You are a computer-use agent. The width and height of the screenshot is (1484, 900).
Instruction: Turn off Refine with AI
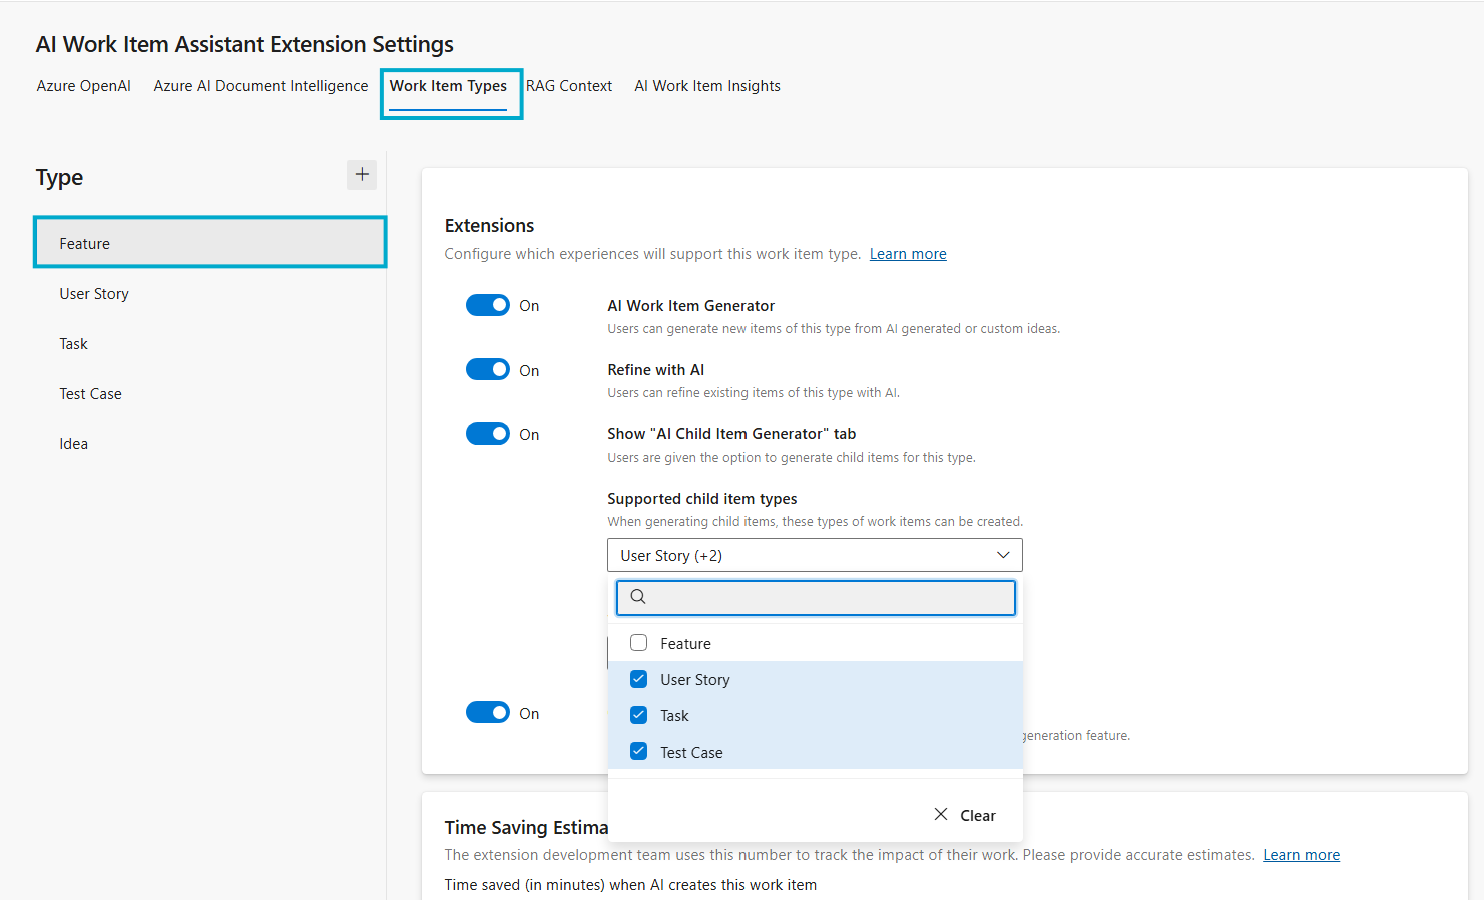tap(488, 368)
